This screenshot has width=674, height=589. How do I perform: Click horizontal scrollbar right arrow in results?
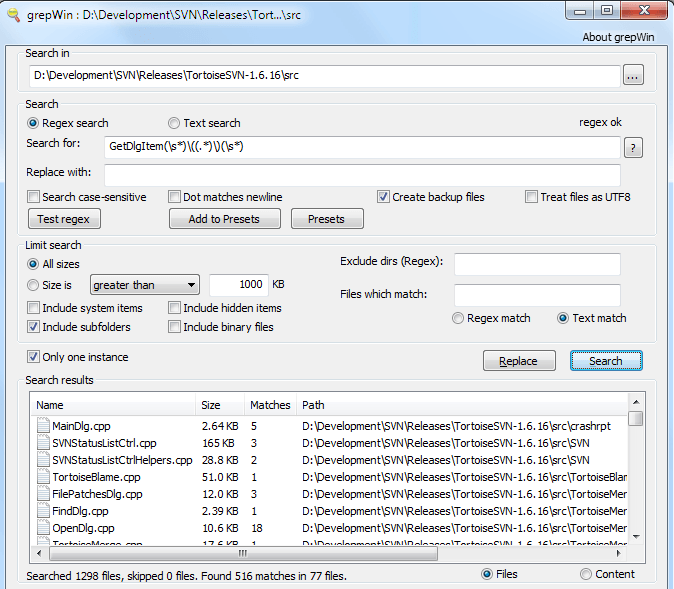coord(619,553)
